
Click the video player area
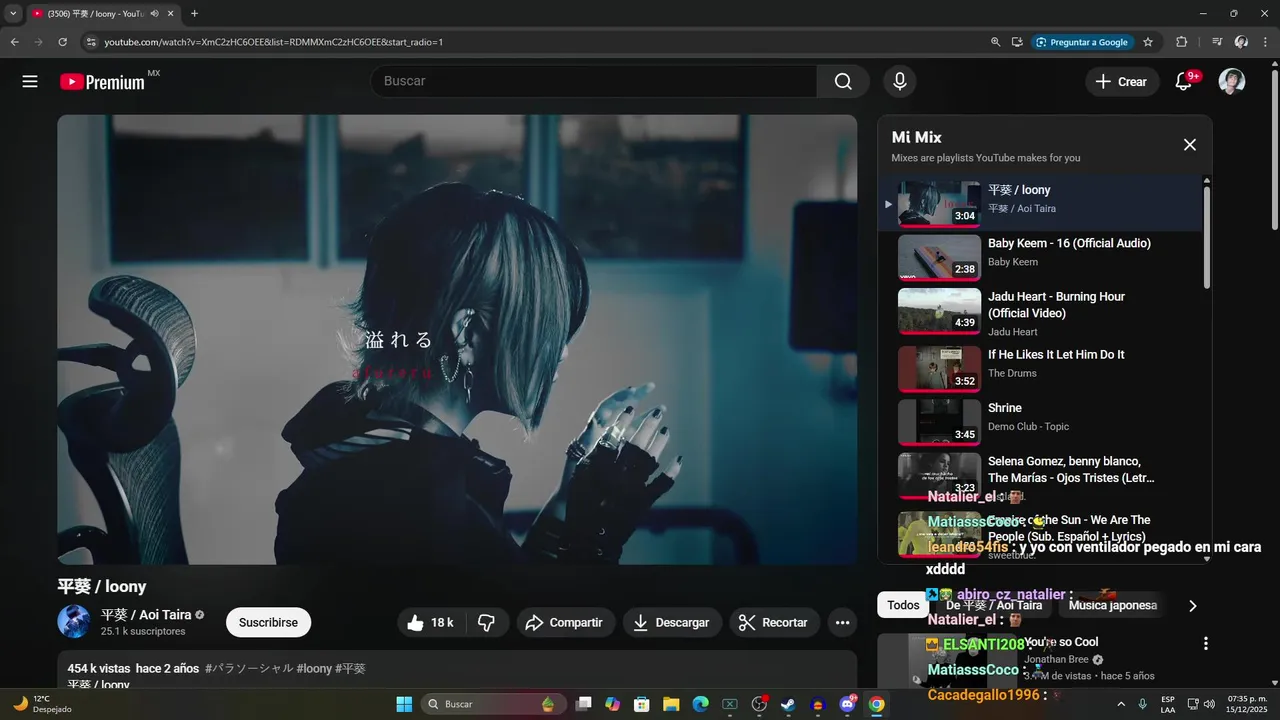point(457,340)
